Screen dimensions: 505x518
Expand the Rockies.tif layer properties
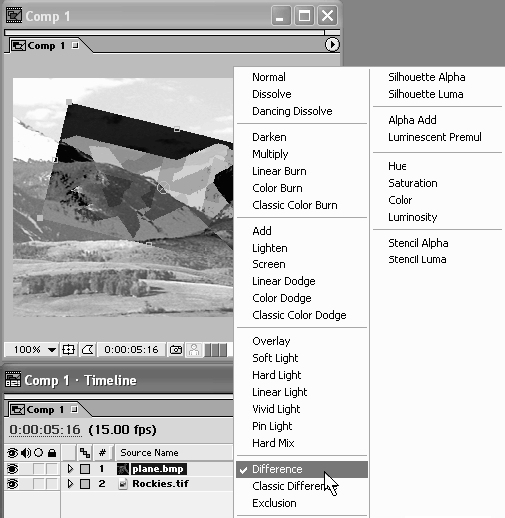pyautogui.click(x=70, y=484)
